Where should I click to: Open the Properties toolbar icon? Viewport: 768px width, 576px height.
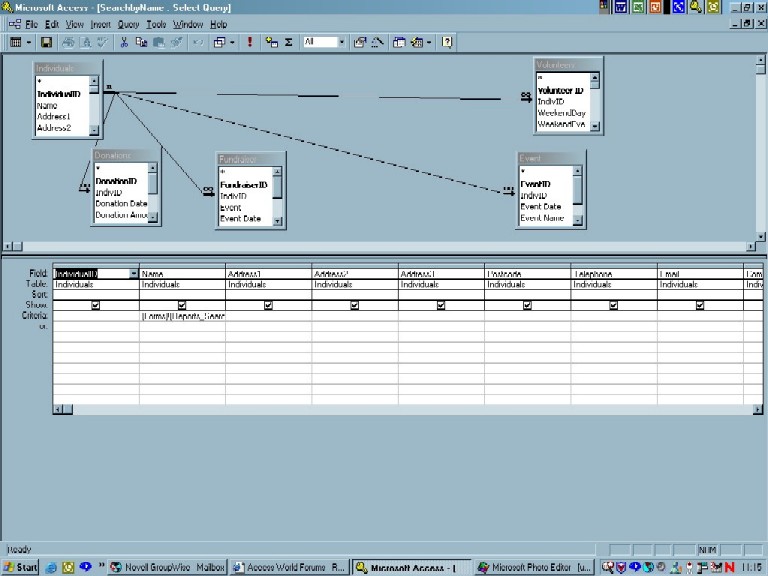(x=359, y=42)
